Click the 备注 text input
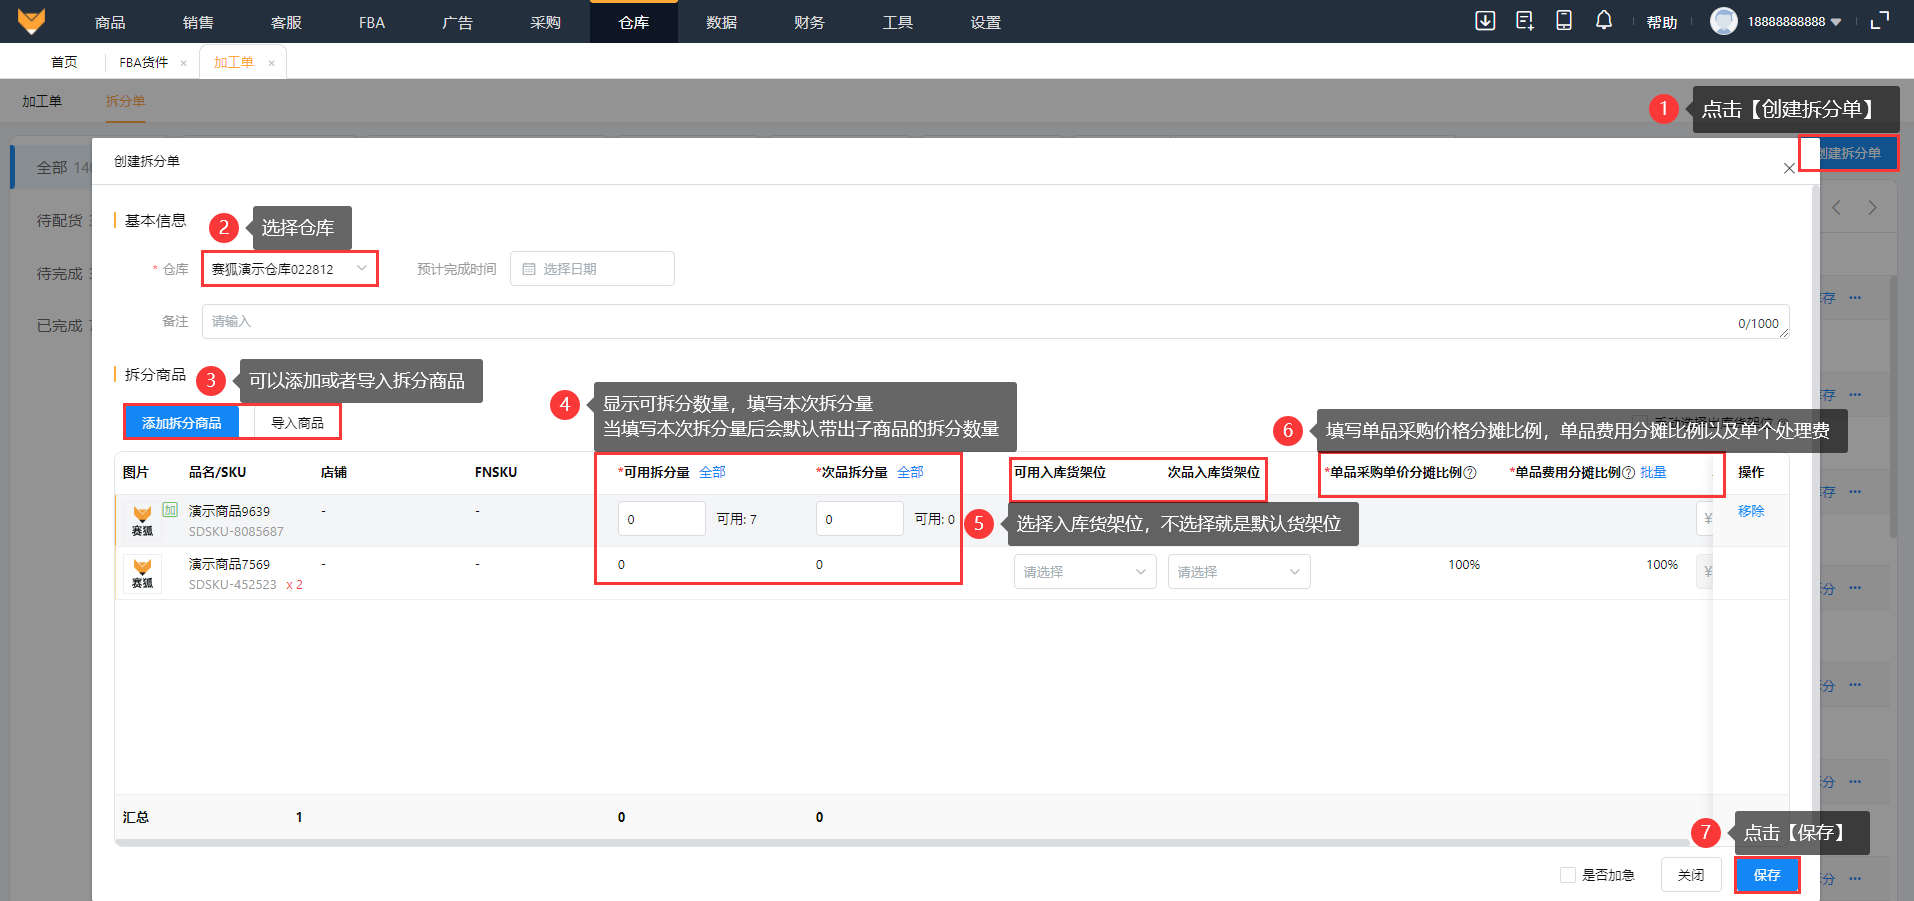 (995, 322)
